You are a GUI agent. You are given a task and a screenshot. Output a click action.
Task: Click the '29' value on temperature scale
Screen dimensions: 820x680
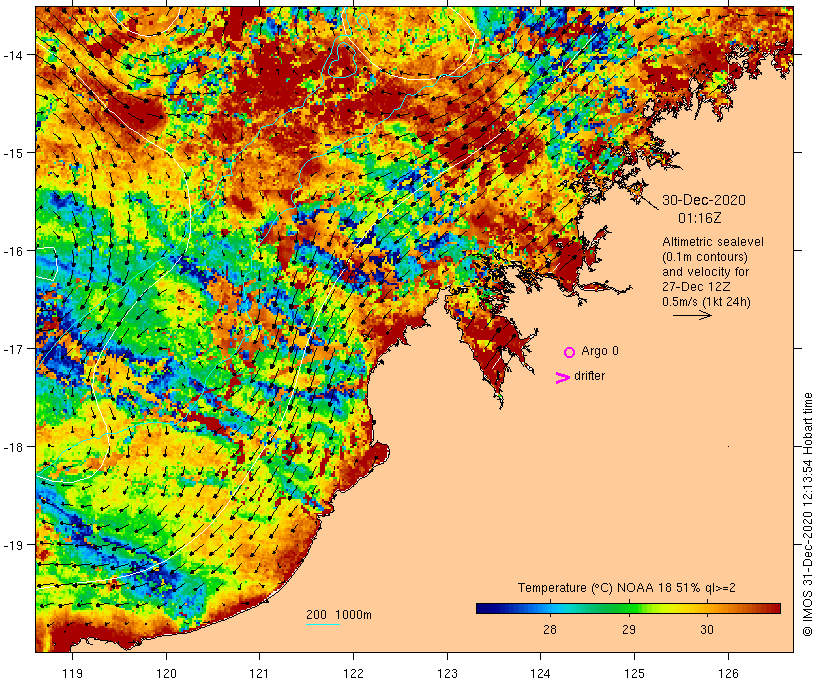(628, 629)
